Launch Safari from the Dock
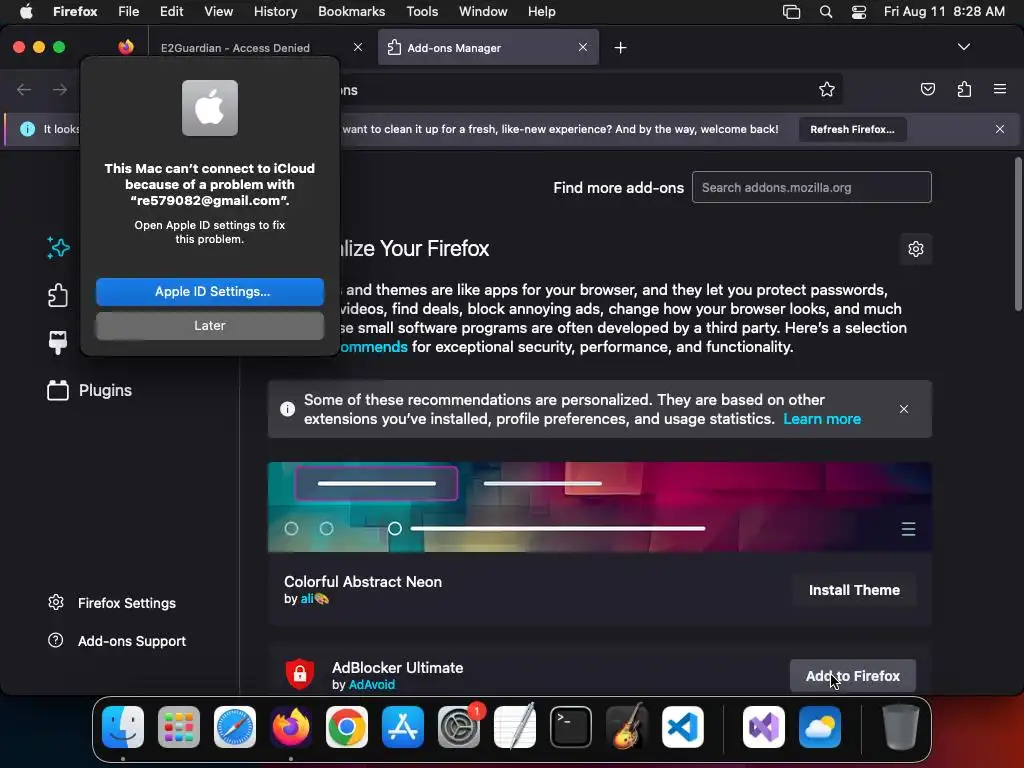The width and height of the screenshot is (1024, 768). tap(234, 727)
